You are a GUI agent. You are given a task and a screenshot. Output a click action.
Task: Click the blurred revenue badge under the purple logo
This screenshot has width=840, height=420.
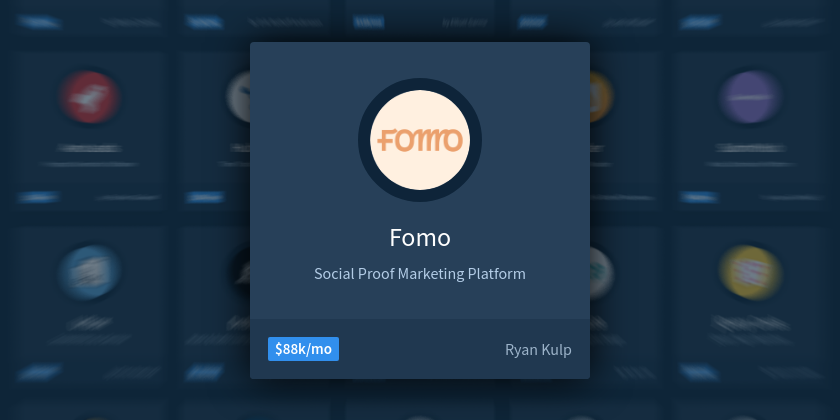(699, 197)
